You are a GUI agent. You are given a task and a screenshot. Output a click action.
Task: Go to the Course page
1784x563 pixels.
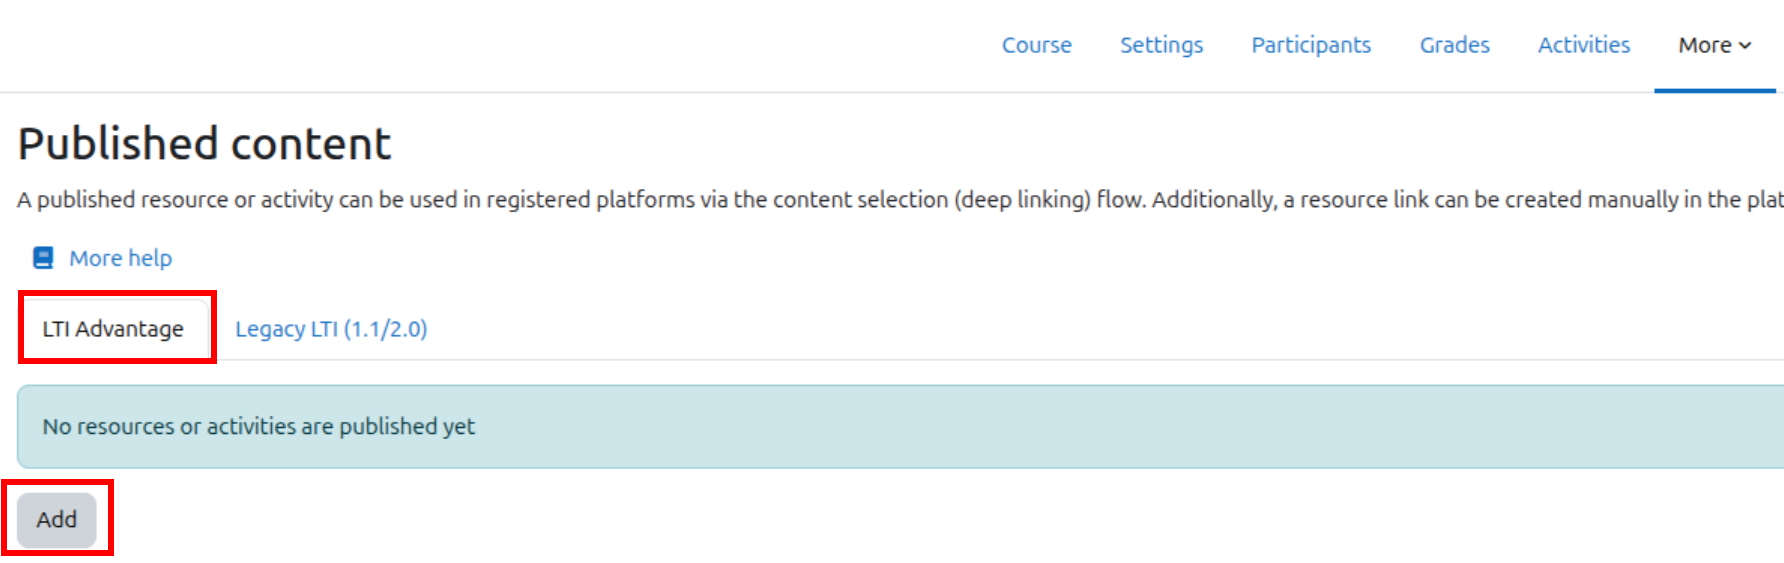[1036, 45]
